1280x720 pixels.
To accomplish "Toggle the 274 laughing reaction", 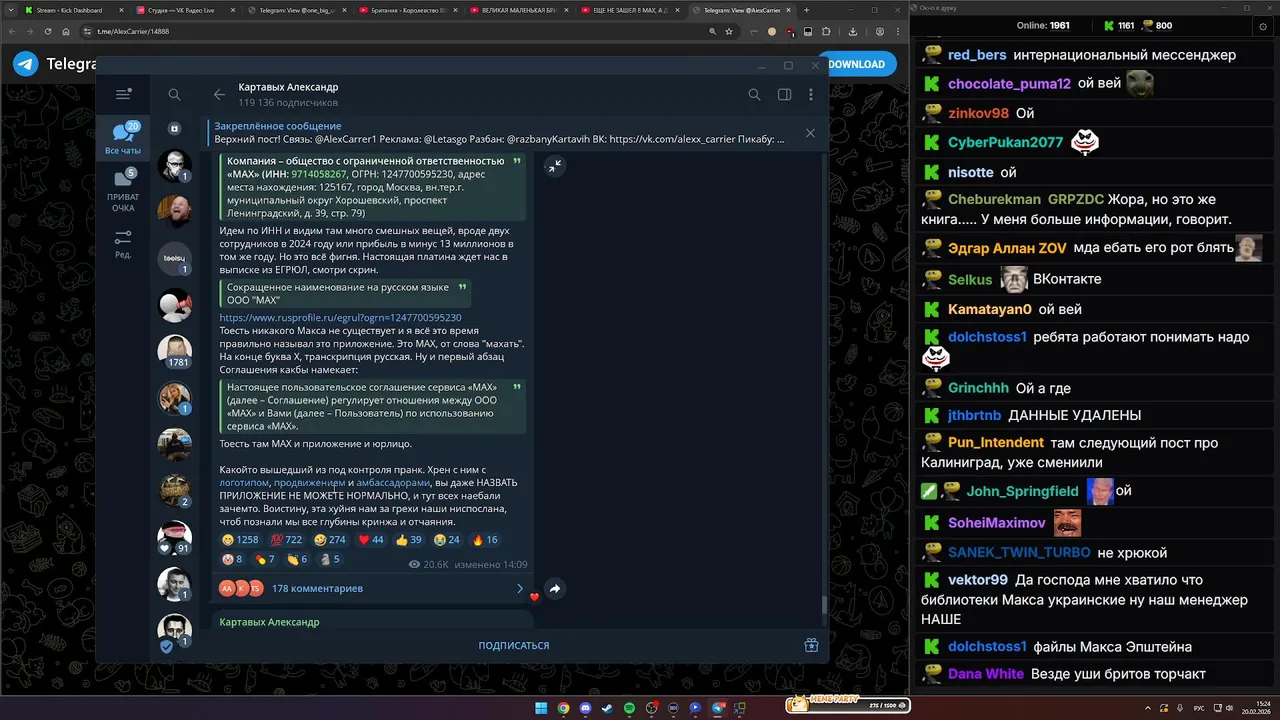I will tap(330, 540).
